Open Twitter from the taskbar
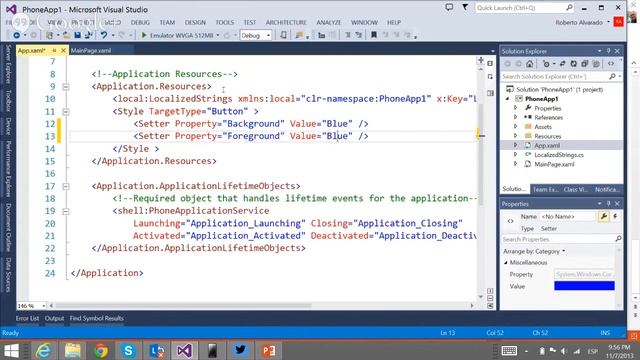The image size is (640, 360). [x=240, y=351]
